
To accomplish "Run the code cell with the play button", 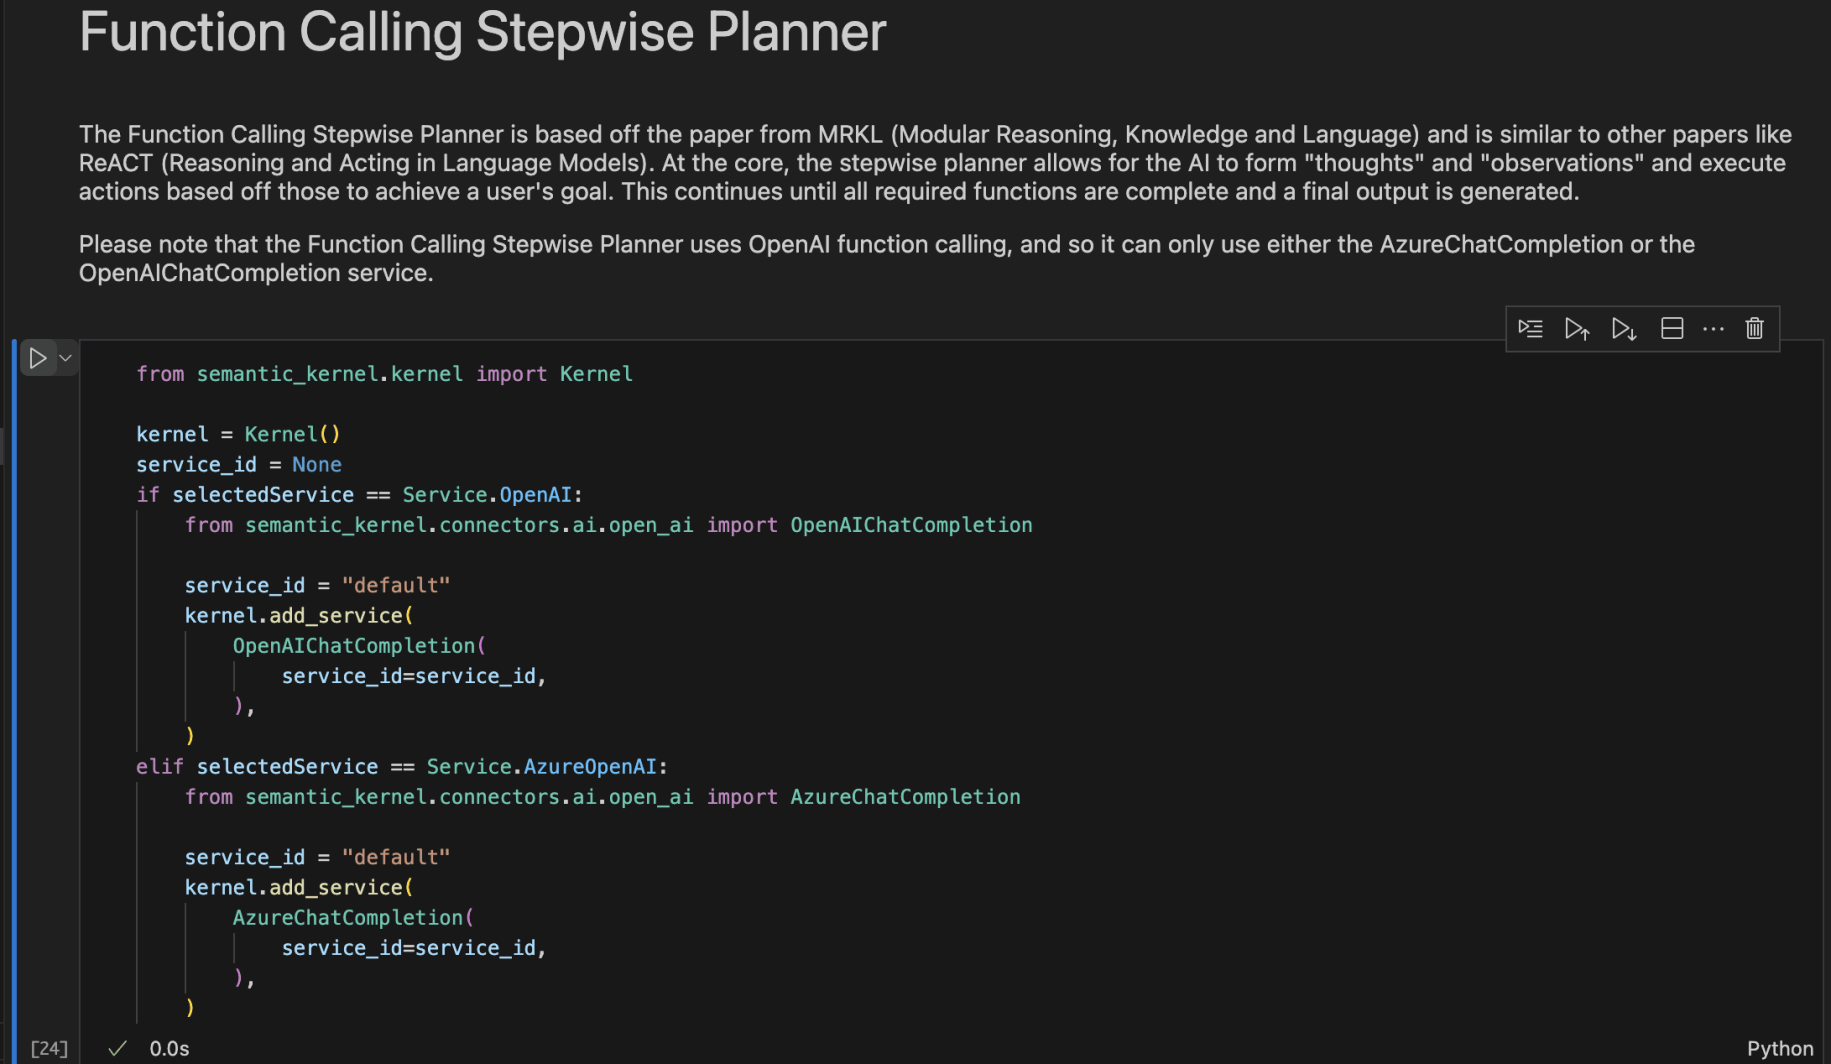I will tap(37, 358).
